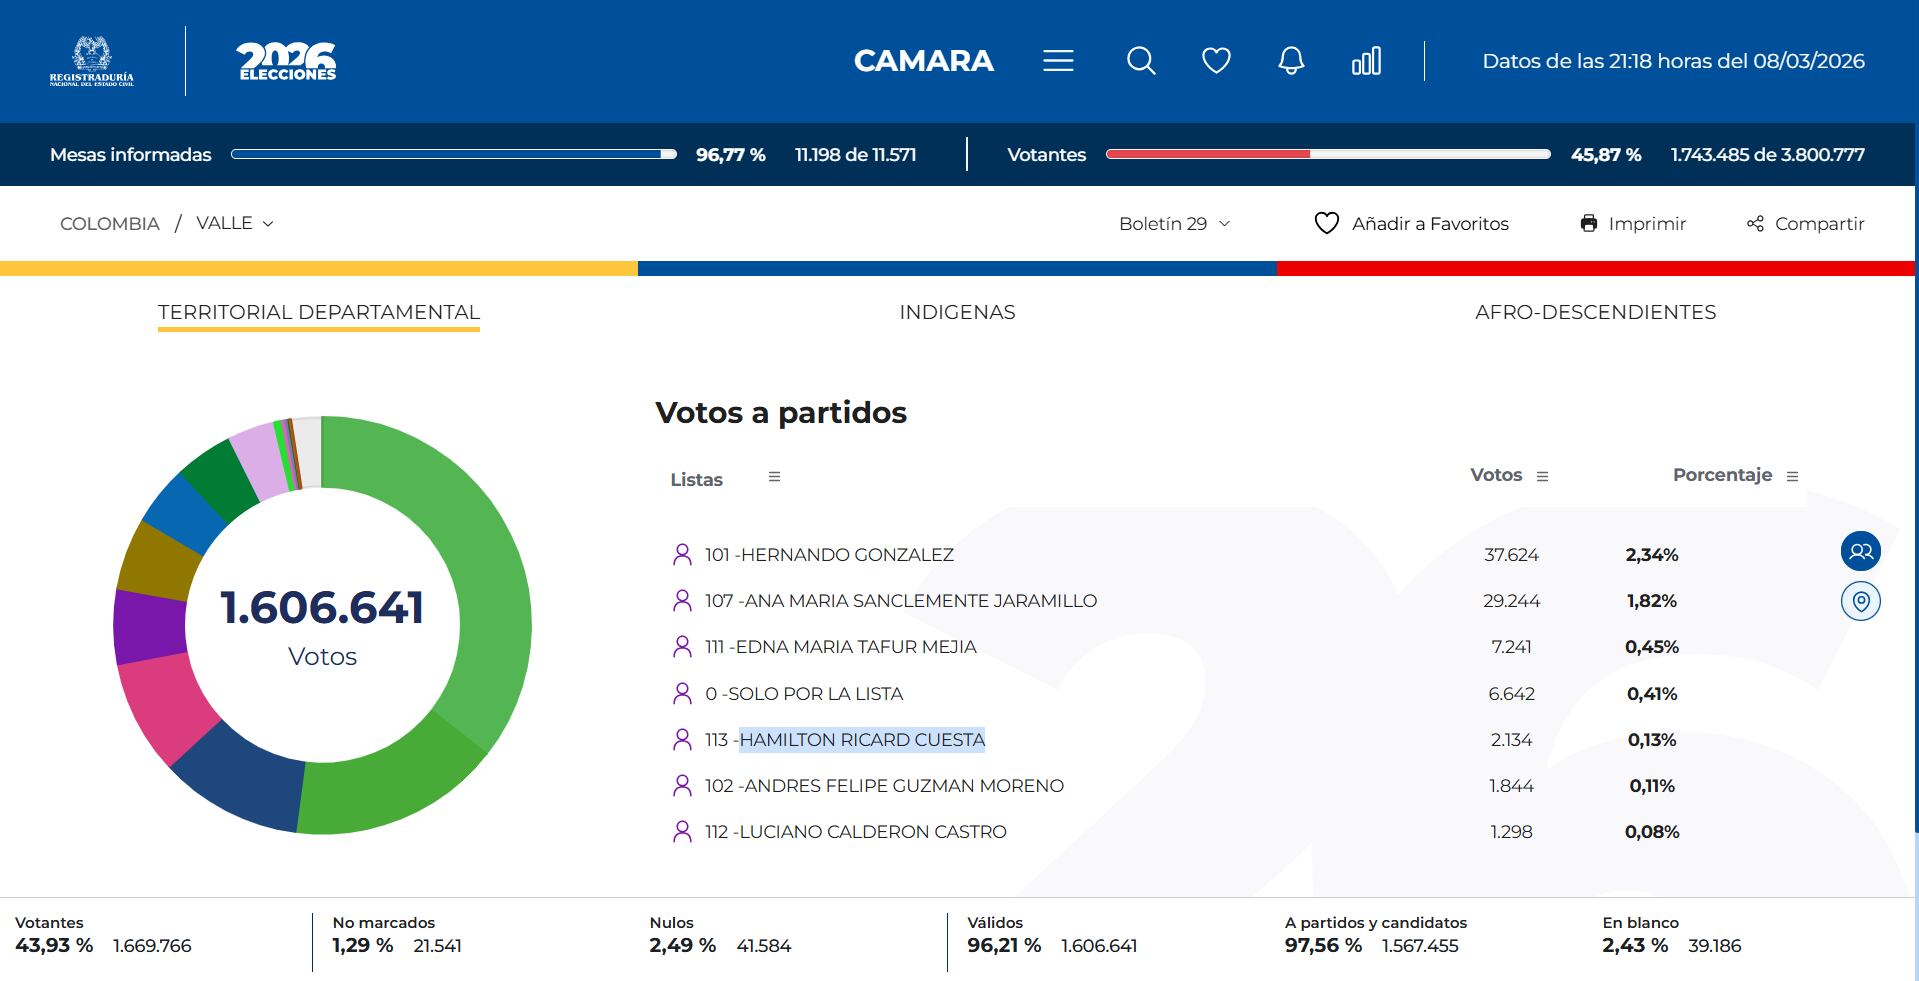Select the person icon beside HERNANDO GONZALEZ
The width and height of the screenshot is (1919, 981).
pyautogui.click(x=683, y=554)
